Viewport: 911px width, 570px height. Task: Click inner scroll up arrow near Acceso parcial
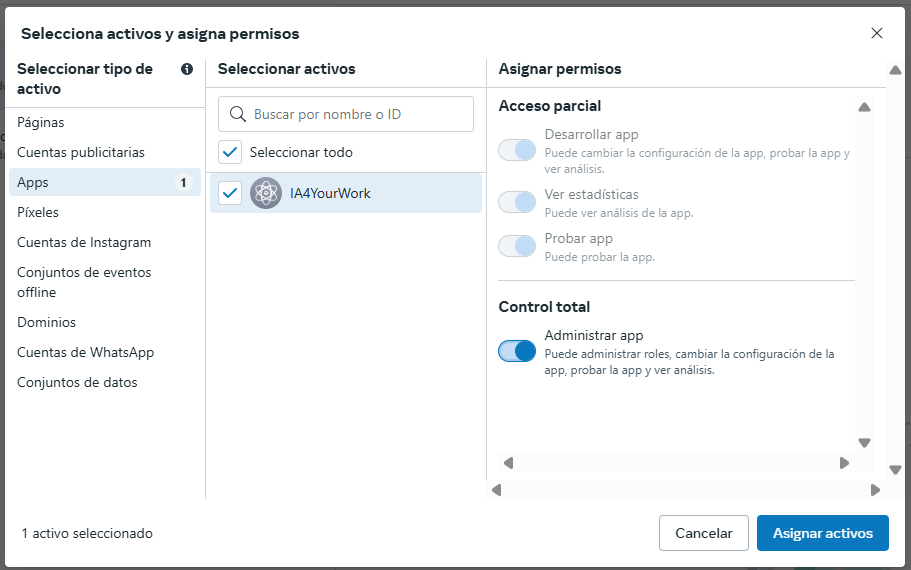point(865,107)
